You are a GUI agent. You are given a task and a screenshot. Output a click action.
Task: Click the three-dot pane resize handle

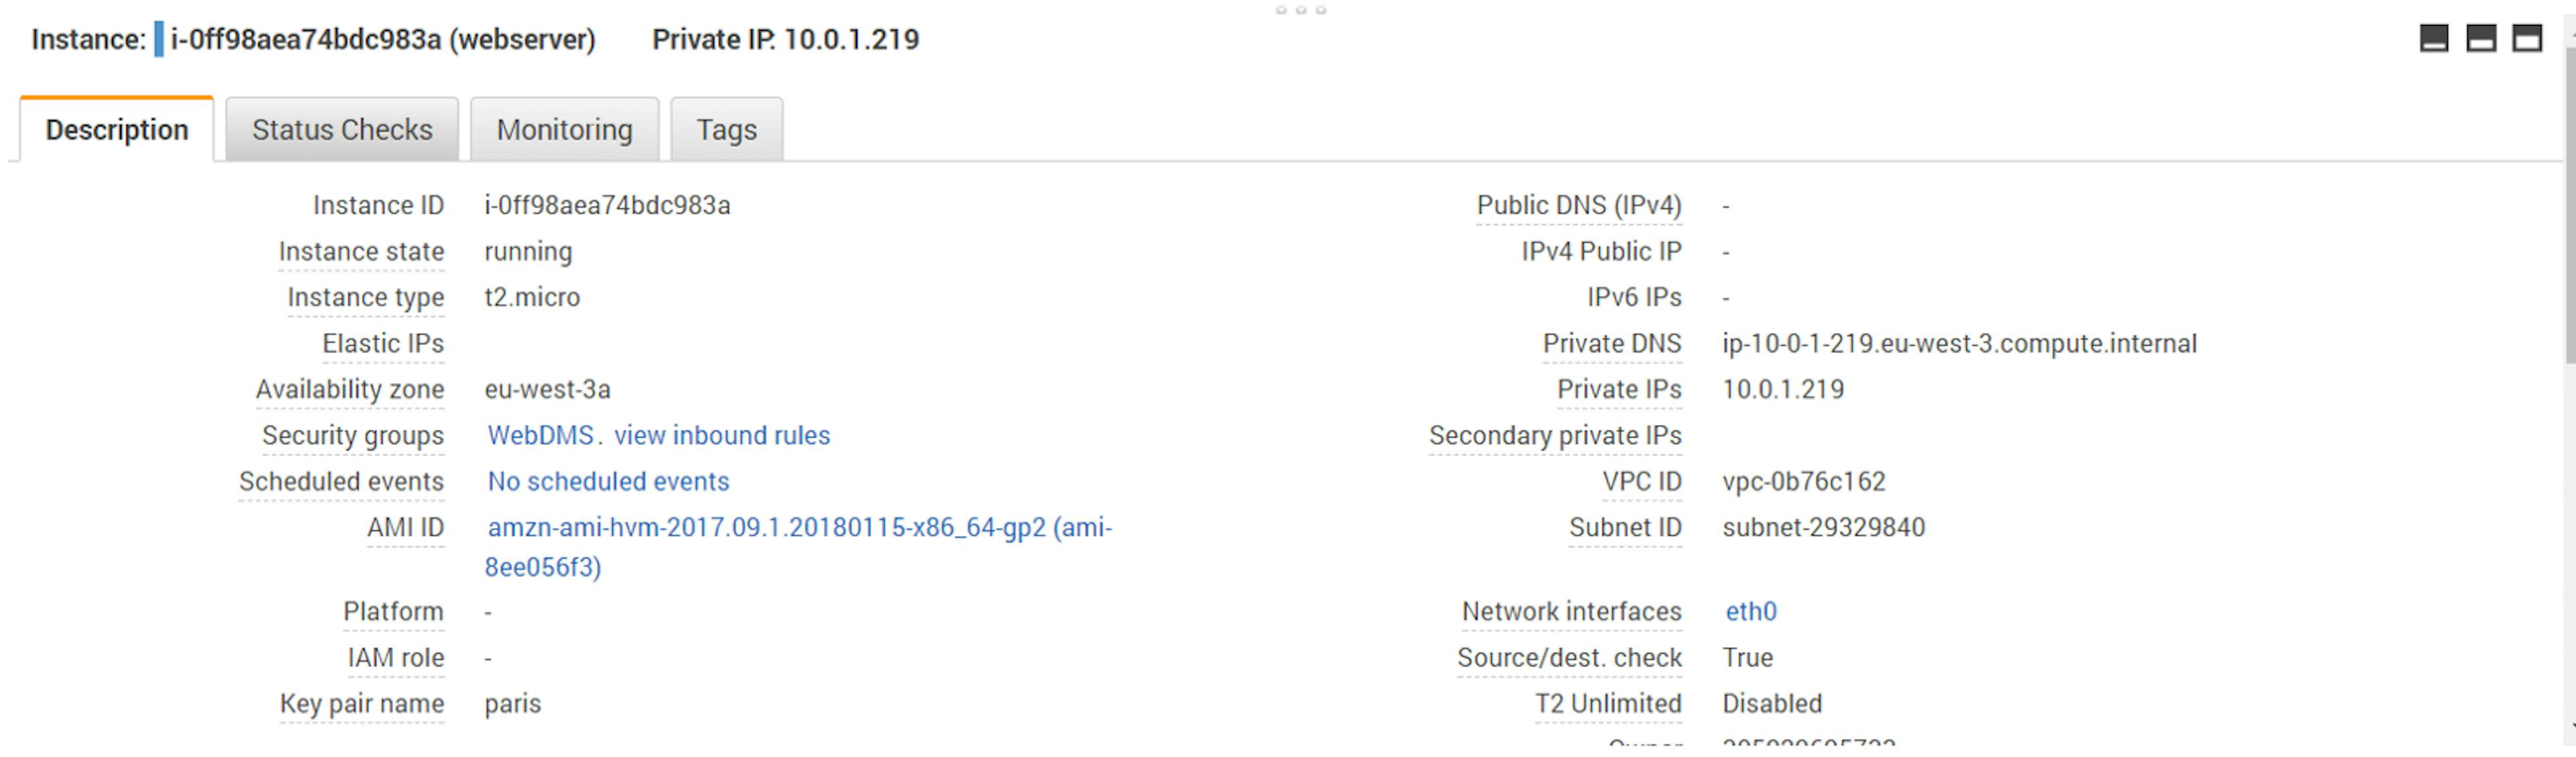(x=1300, y=10)
